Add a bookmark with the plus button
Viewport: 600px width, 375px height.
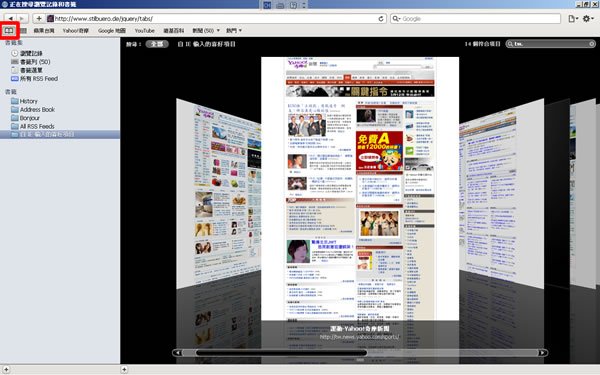click(39, 18)
